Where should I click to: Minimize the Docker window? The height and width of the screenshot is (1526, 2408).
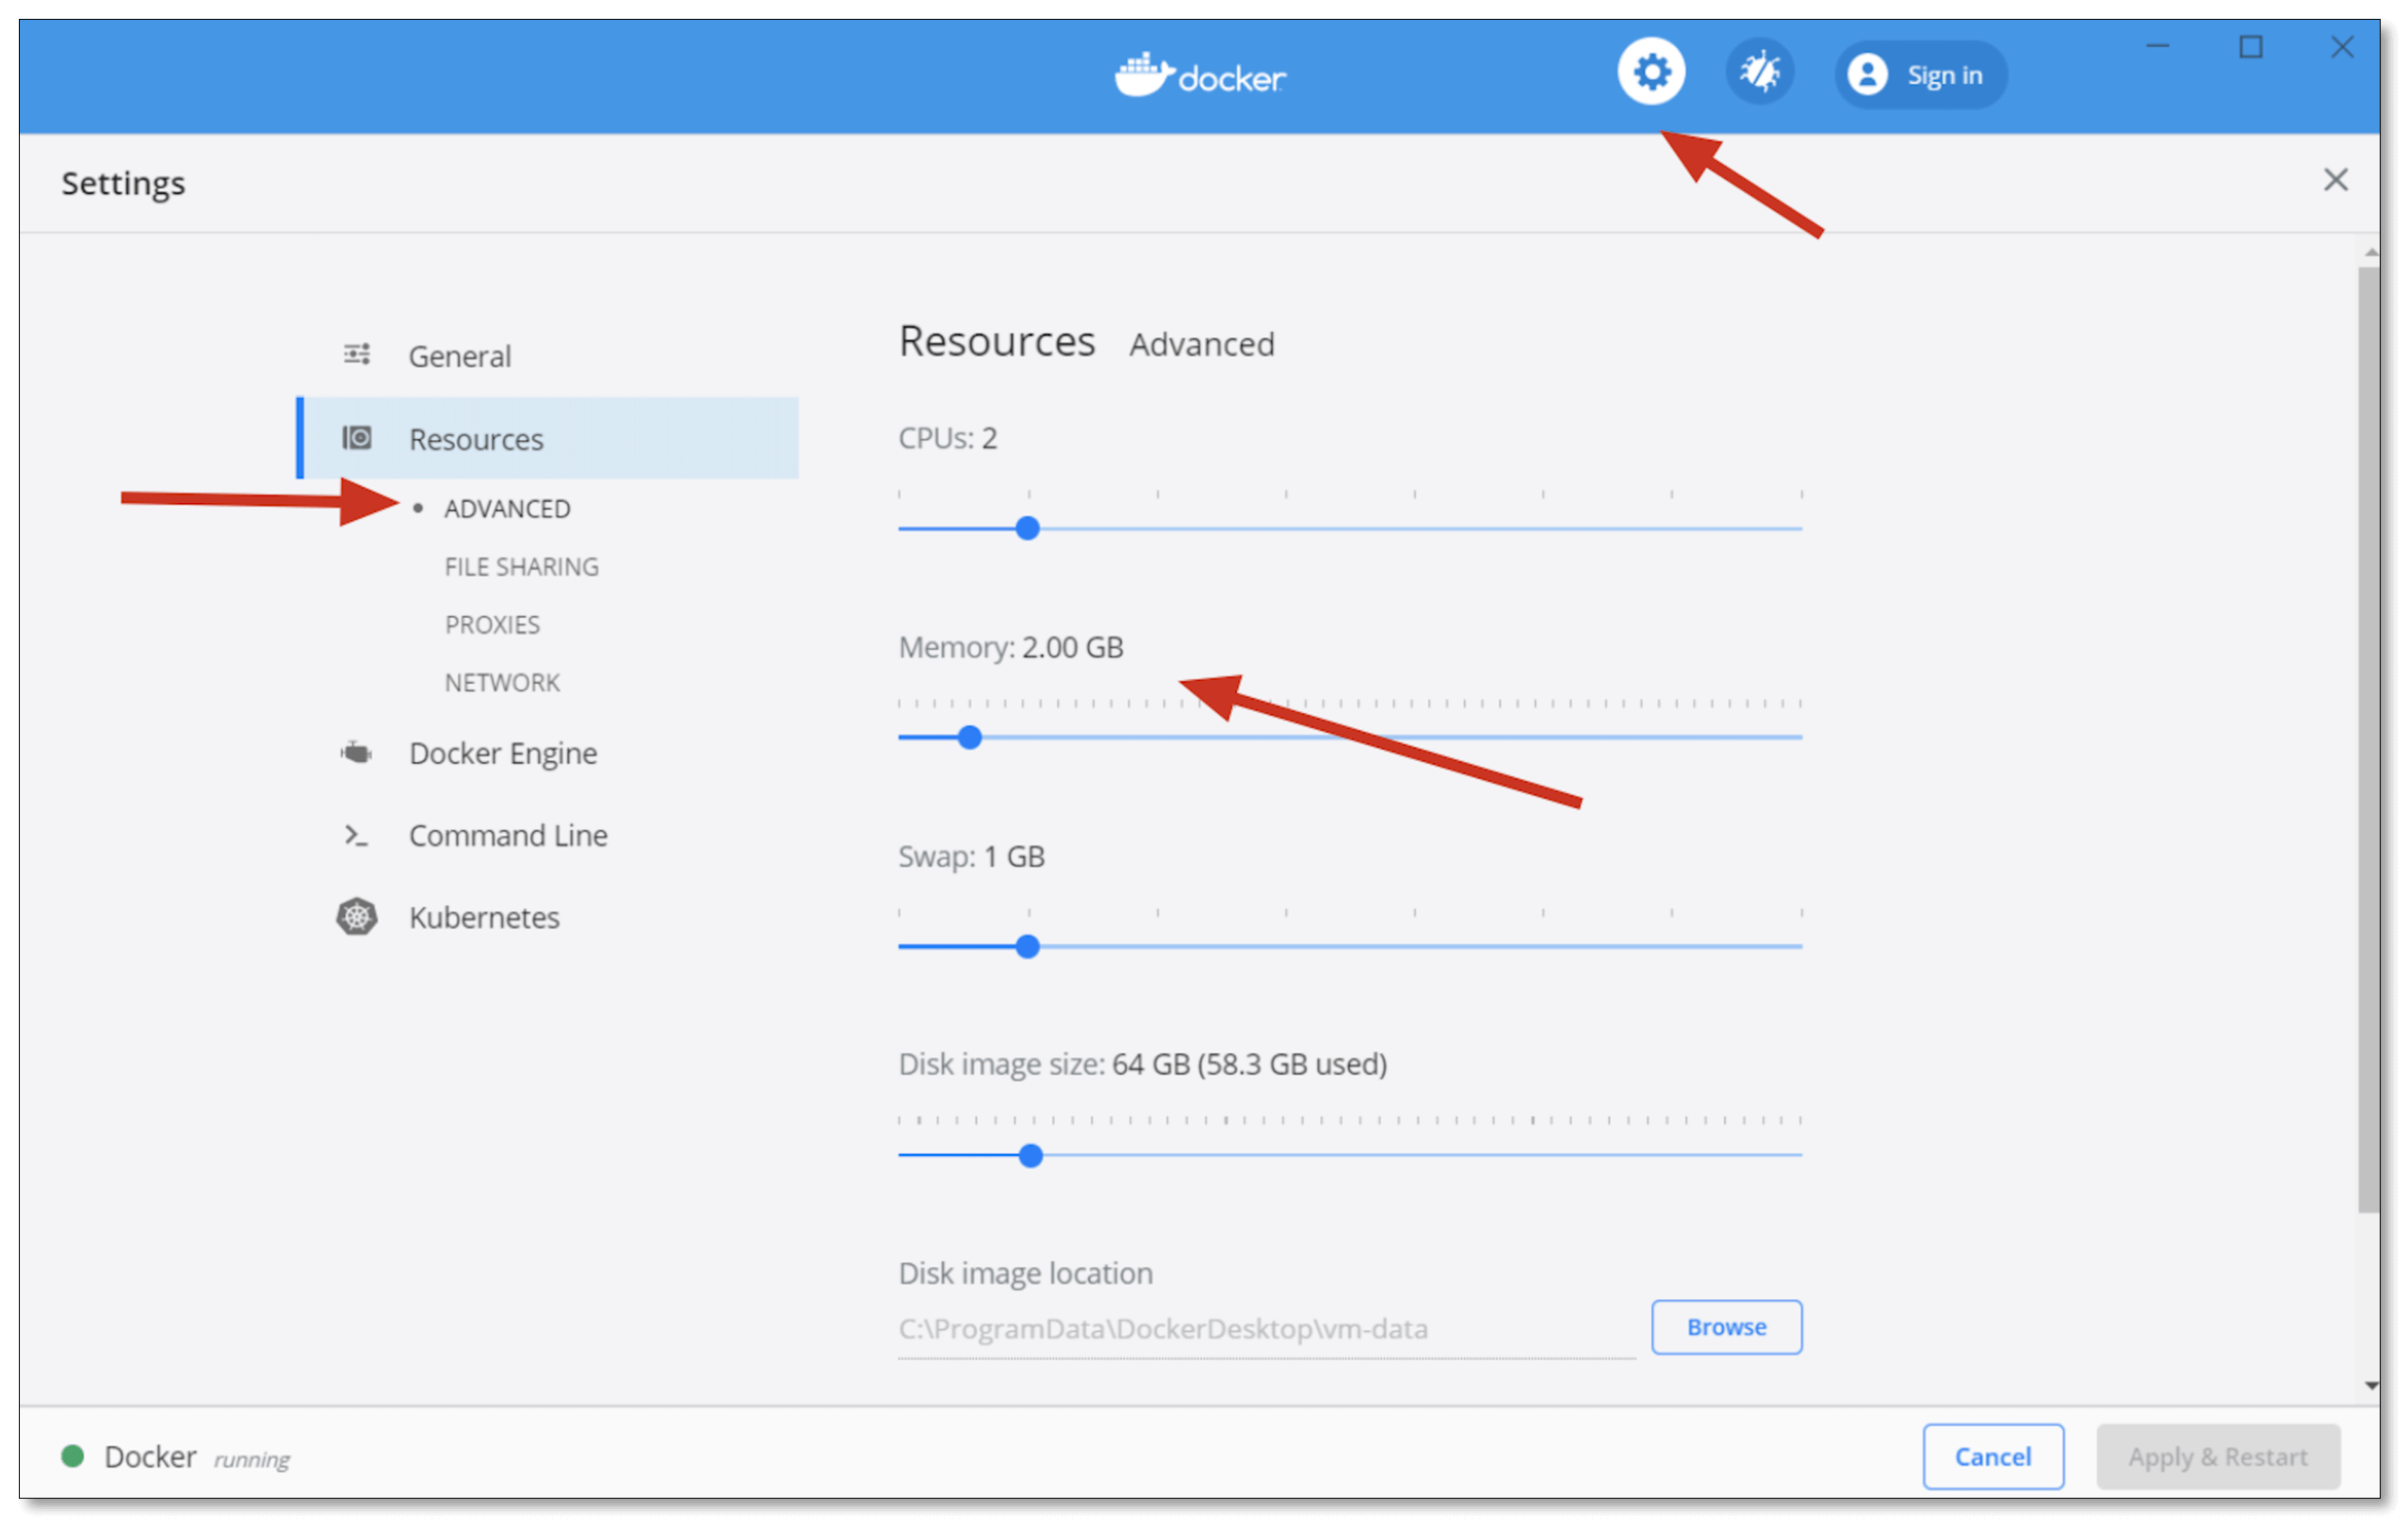(2157, 46)
